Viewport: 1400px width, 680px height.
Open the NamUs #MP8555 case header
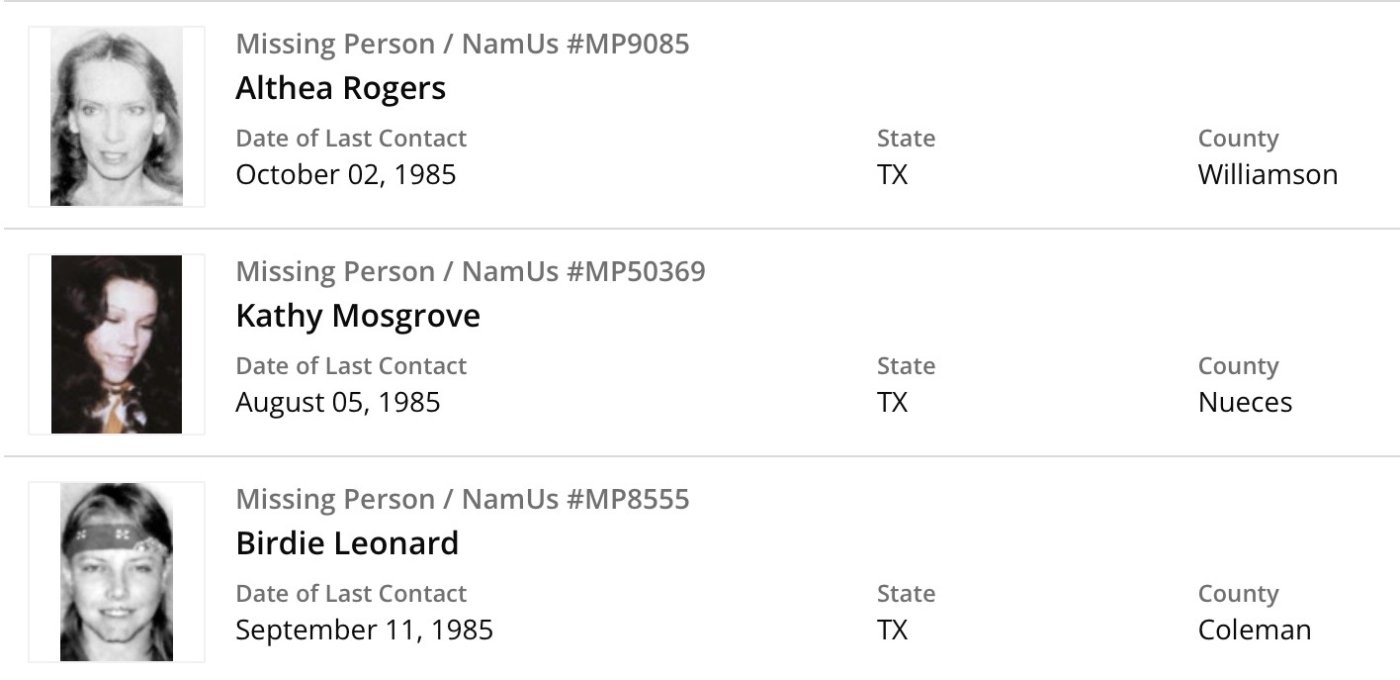pyautogui.click(x=462, y=499)
